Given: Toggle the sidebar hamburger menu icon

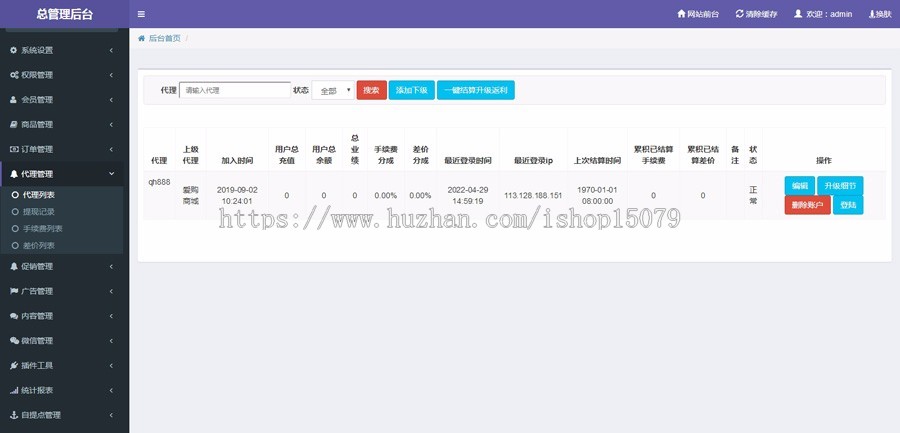Looking at the screenshot, I should (x=141, y=14).
